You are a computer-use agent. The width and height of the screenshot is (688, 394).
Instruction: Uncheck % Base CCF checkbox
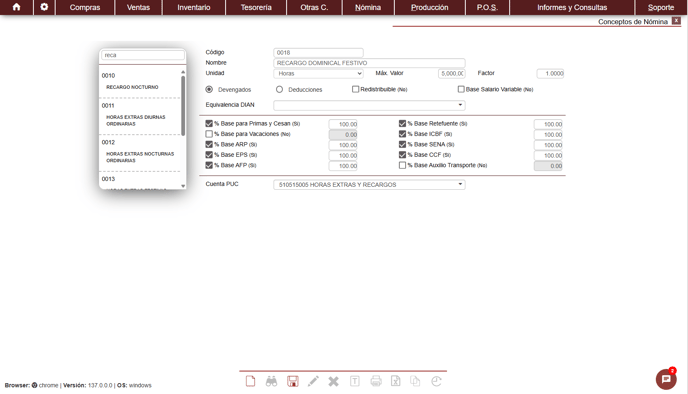pyautogui.click(x=402, y=155)
